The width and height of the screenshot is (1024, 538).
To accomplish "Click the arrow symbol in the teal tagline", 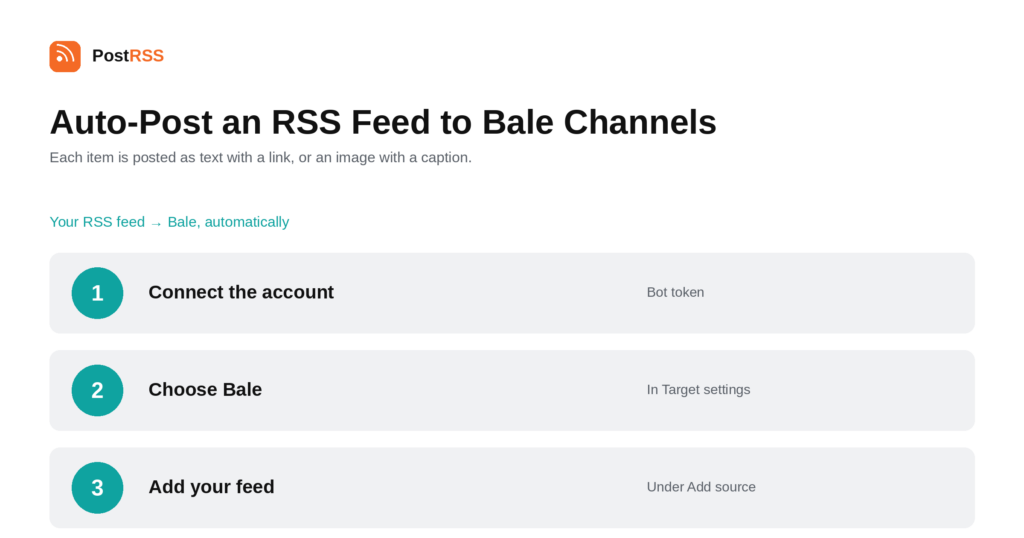I will (156, 223).
